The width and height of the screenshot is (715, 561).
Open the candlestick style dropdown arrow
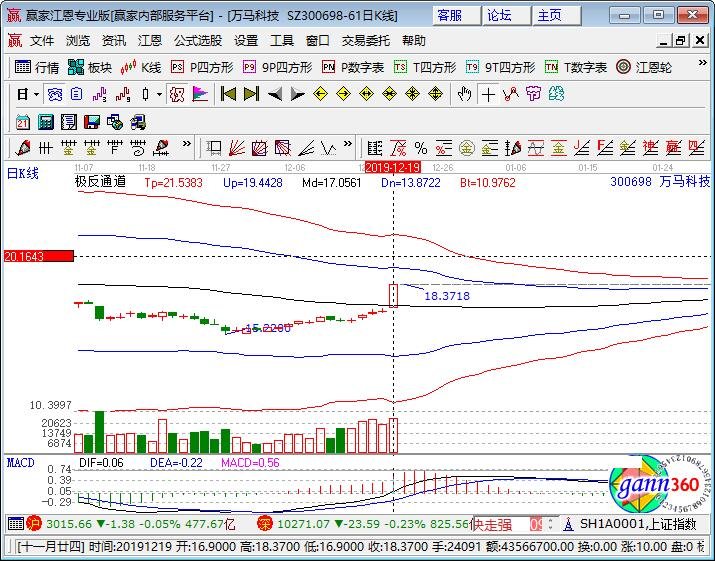(159, 94)
